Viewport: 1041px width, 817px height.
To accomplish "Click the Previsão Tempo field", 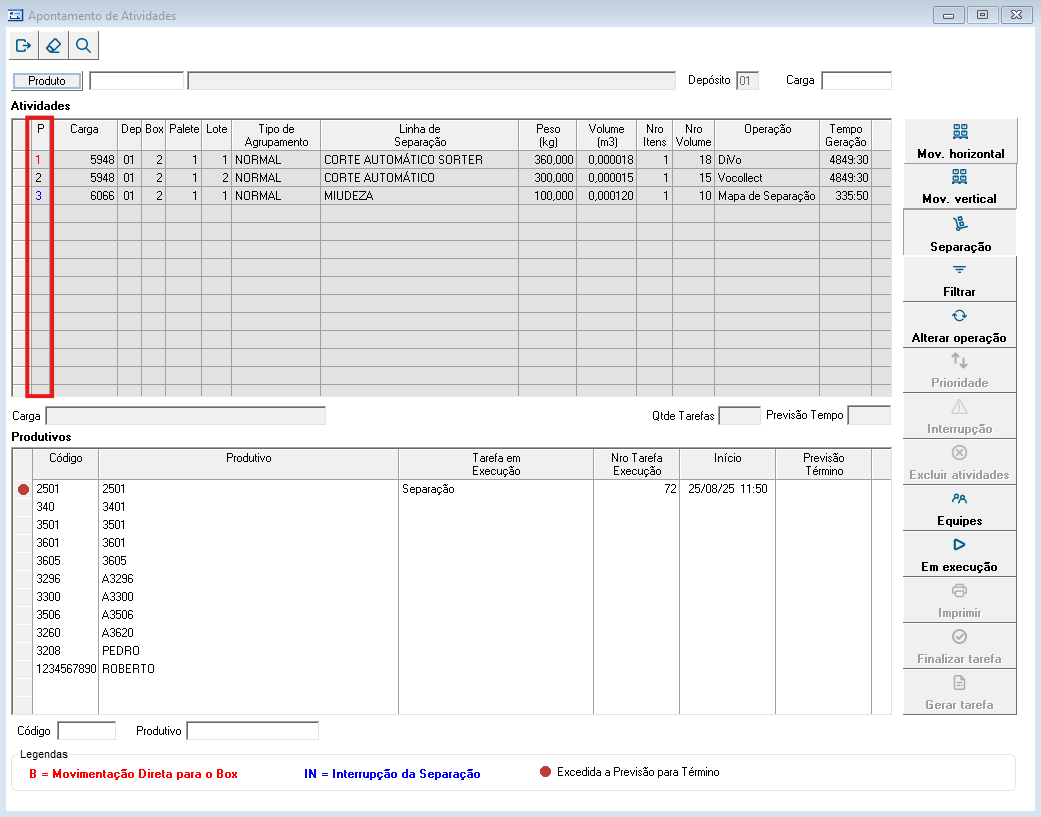I will pos(869,416).
